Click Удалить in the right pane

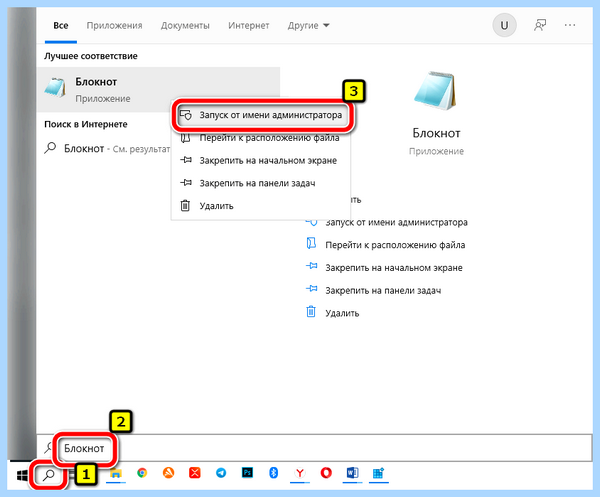(342, 313)
